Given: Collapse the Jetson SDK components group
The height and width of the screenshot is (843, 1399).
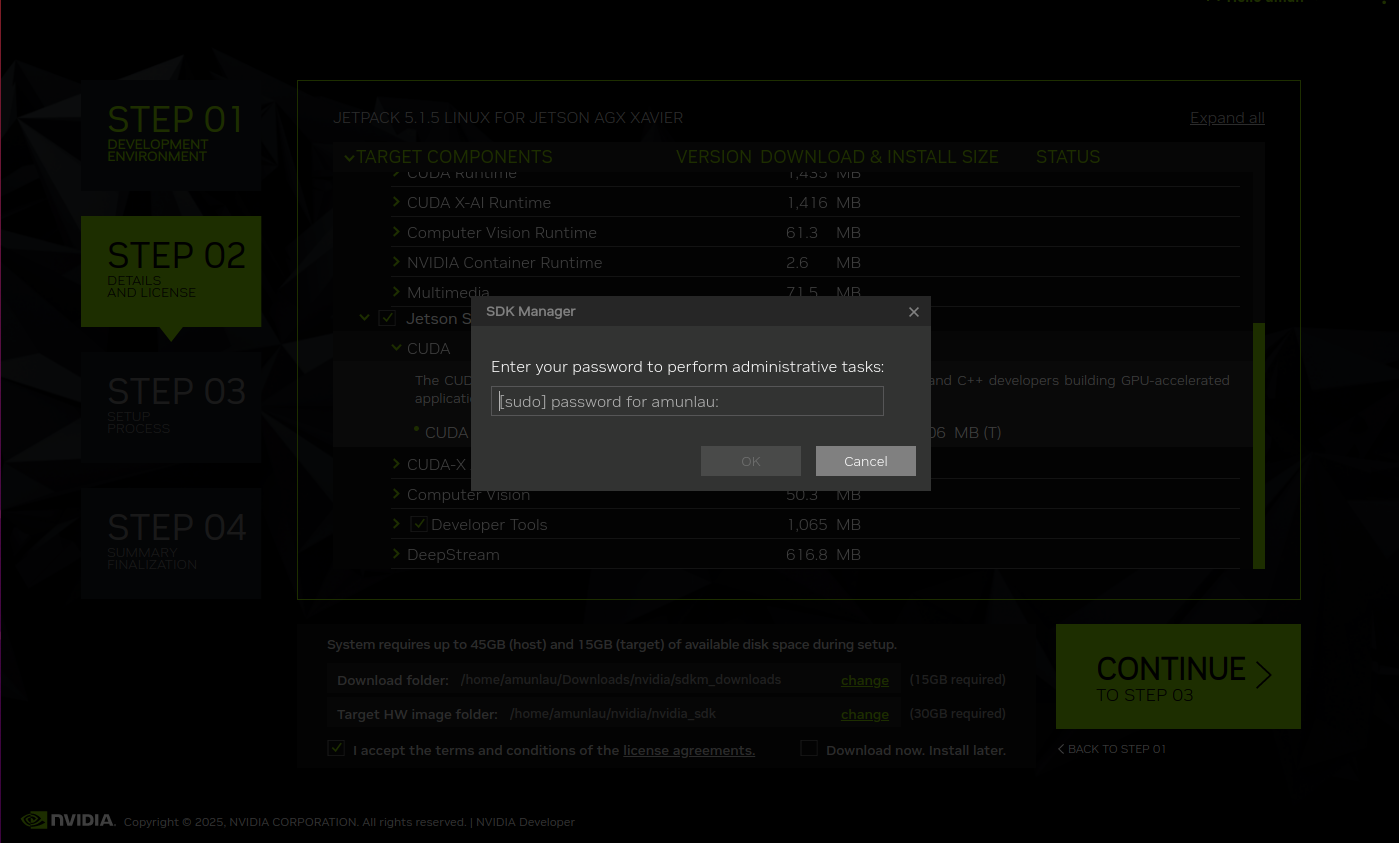Looking at the screenshot, I should [365, 318].
